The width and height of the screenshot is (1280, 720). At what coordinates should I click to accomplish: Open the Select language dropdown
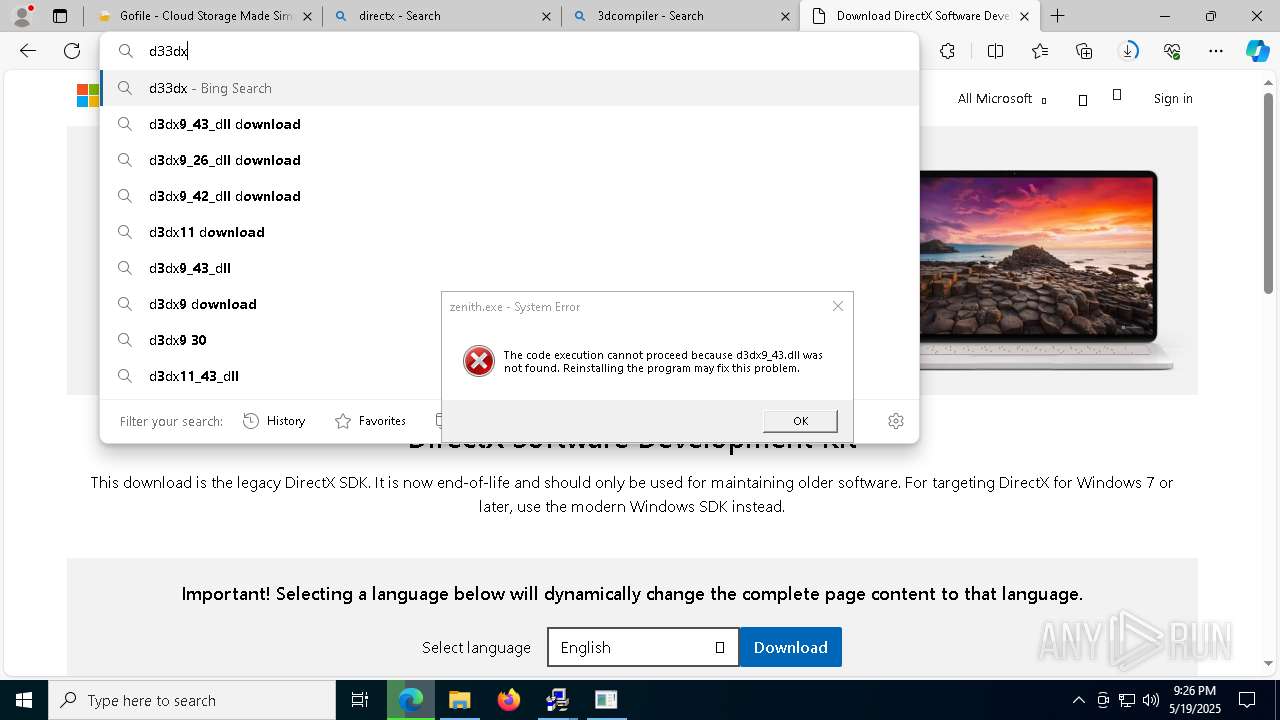tap(643, 647)
